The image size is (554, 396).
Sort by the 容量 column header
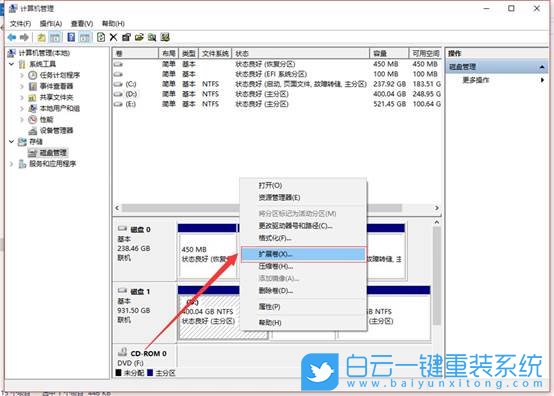[x=389, y=53]
